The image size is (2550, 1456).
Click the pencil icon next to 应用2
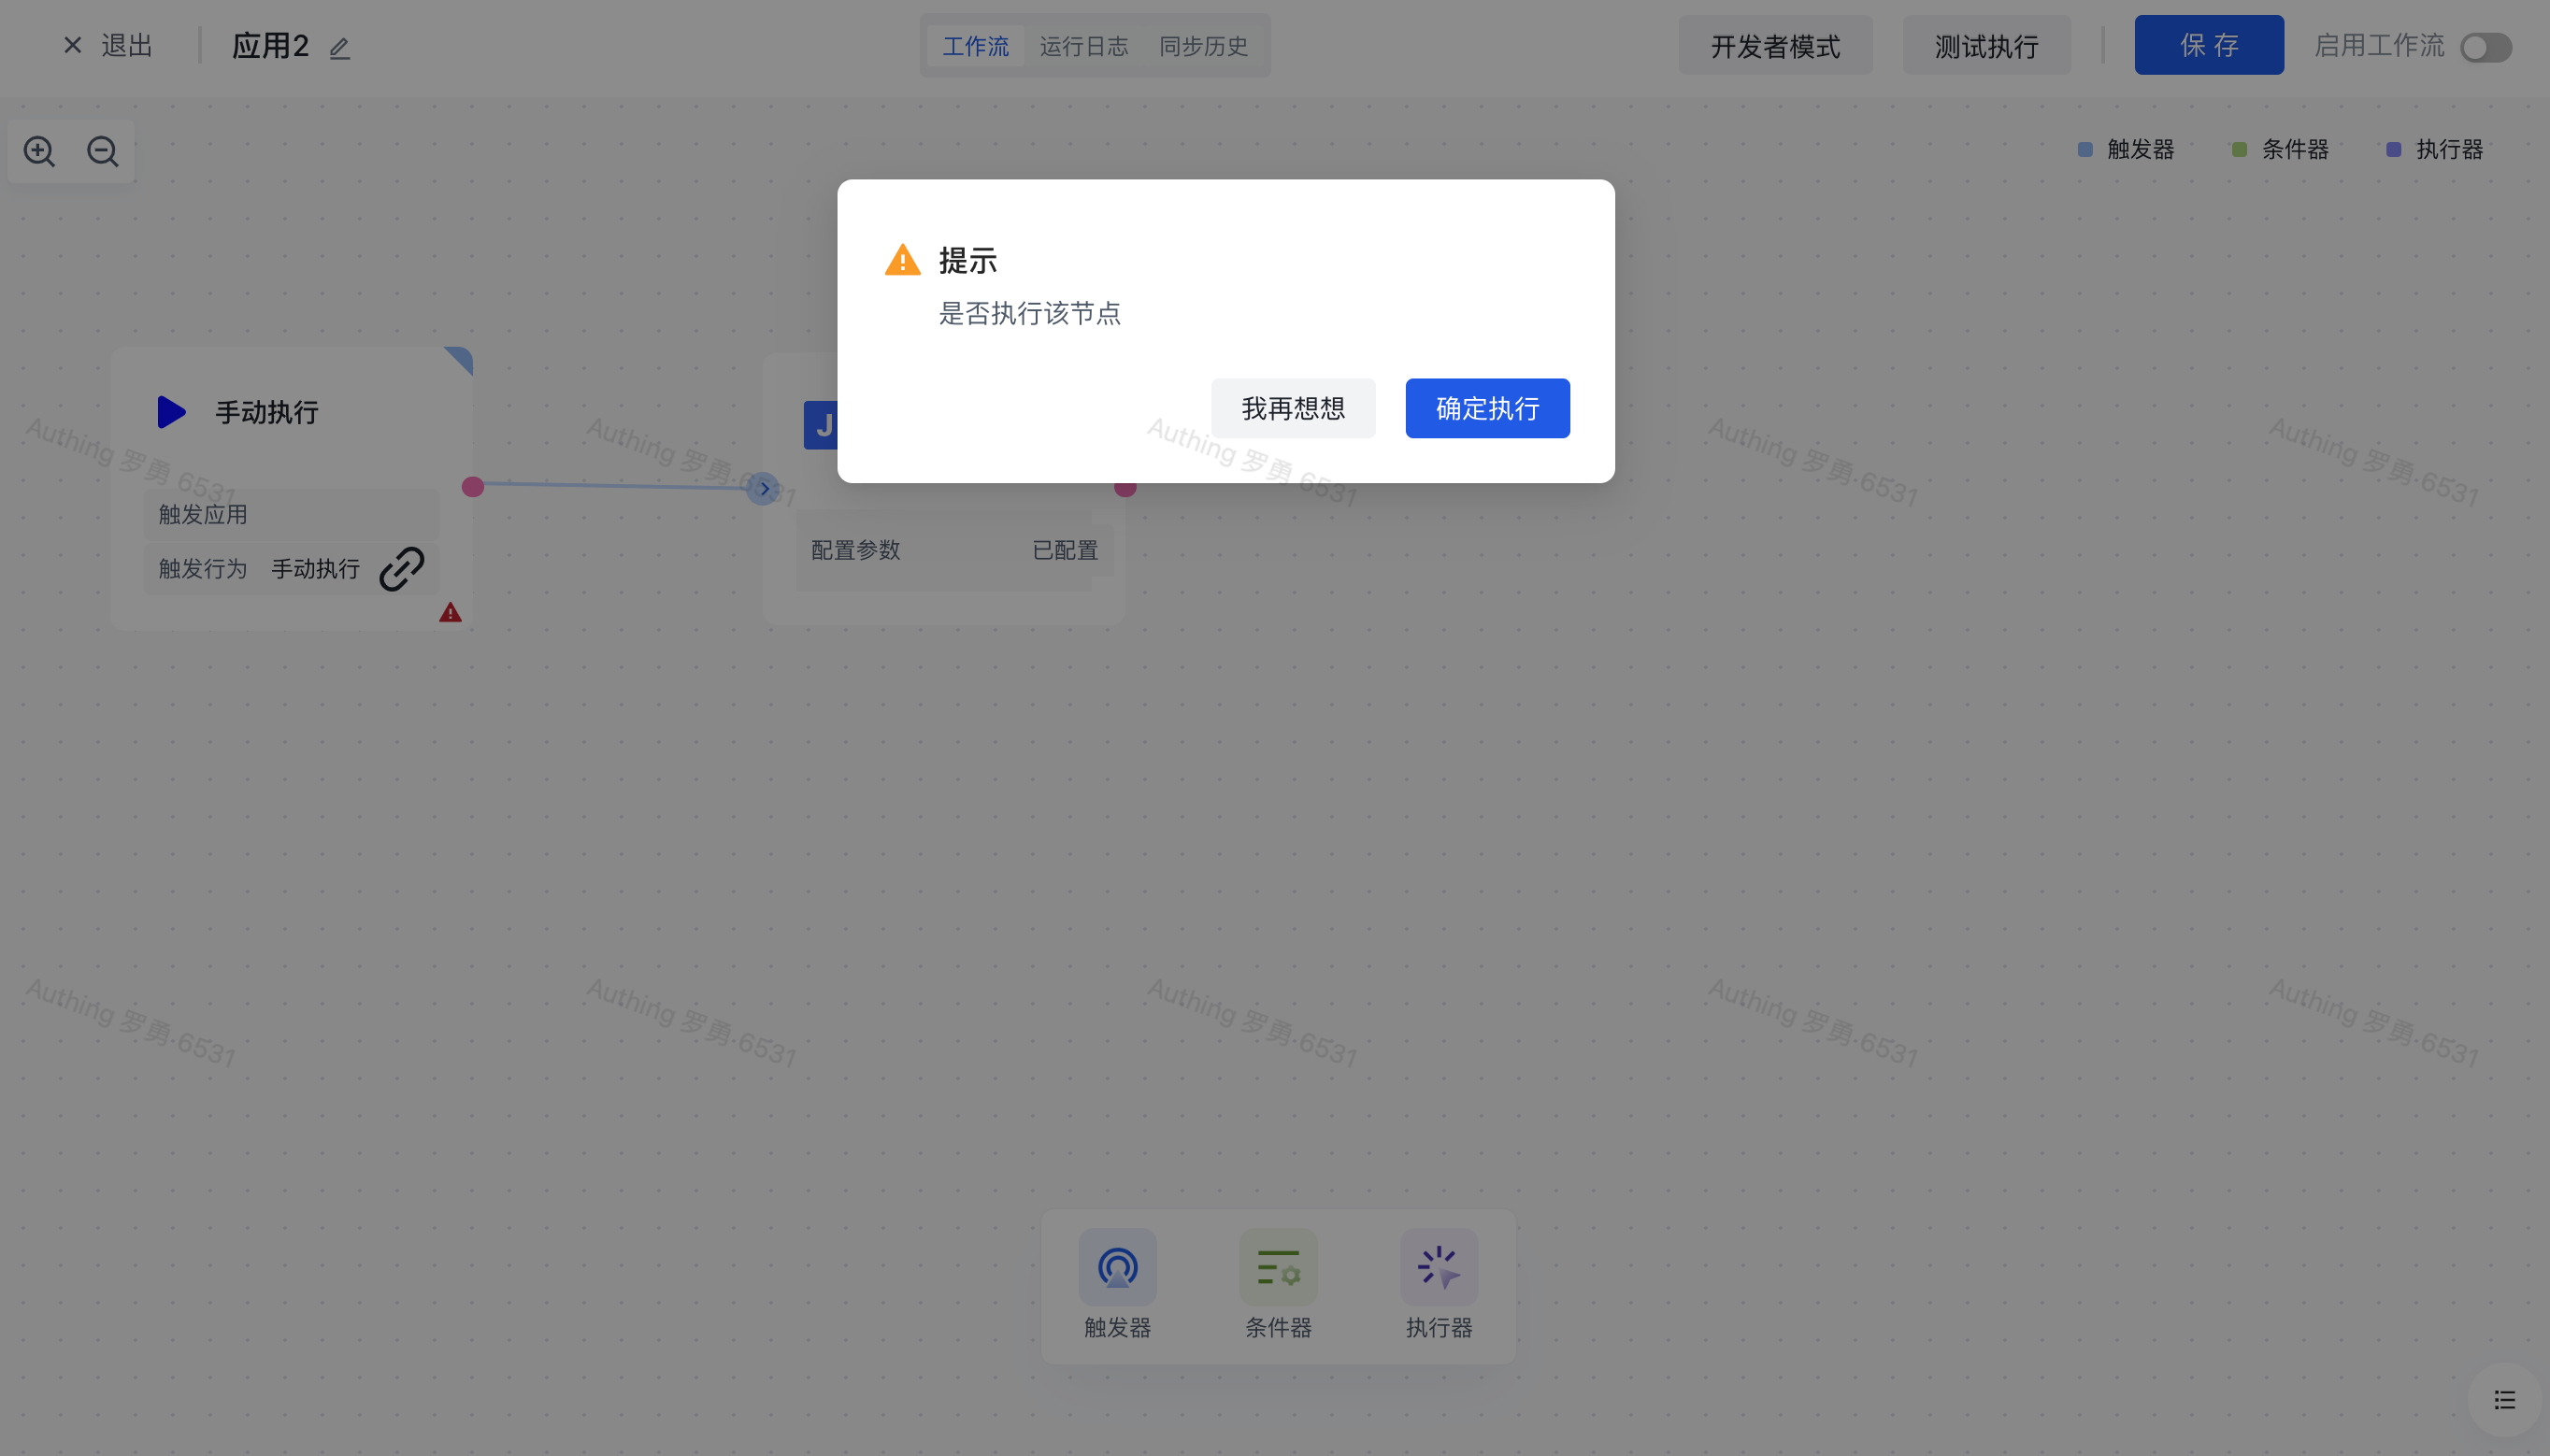click(x=340, y=47)
